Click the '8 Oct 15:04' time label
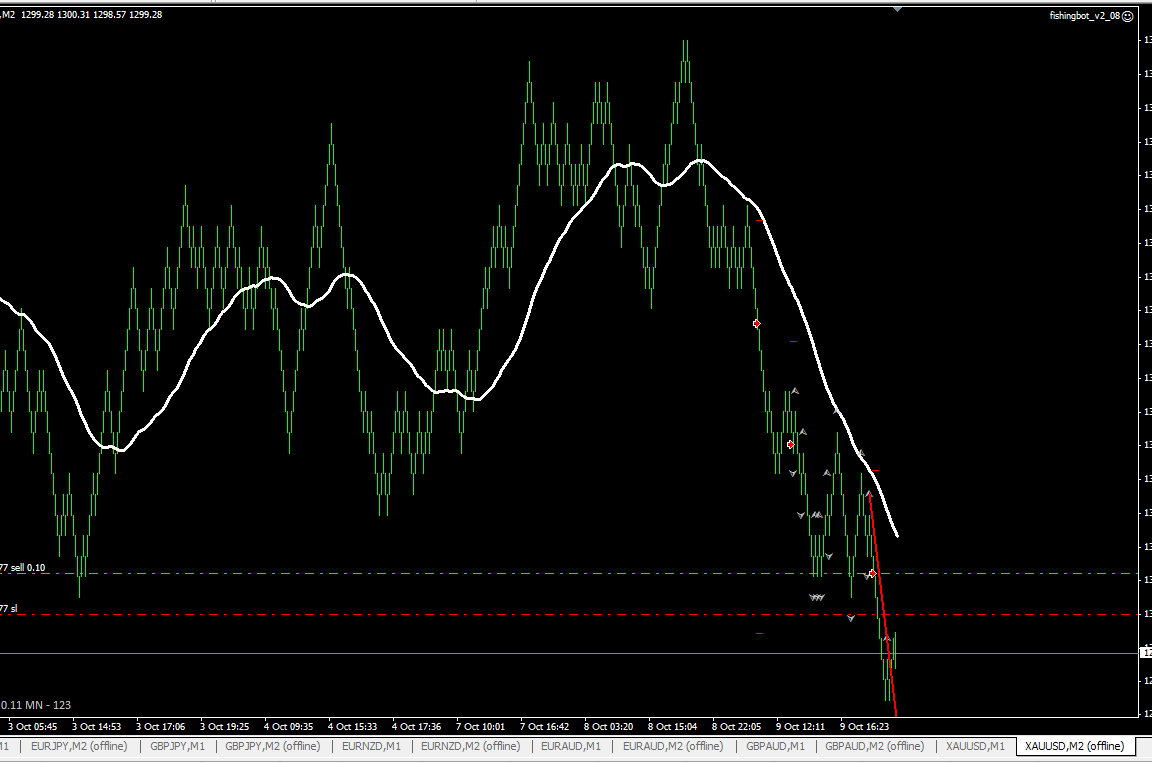Viewport: 1152px width, 763px height. 672,726
